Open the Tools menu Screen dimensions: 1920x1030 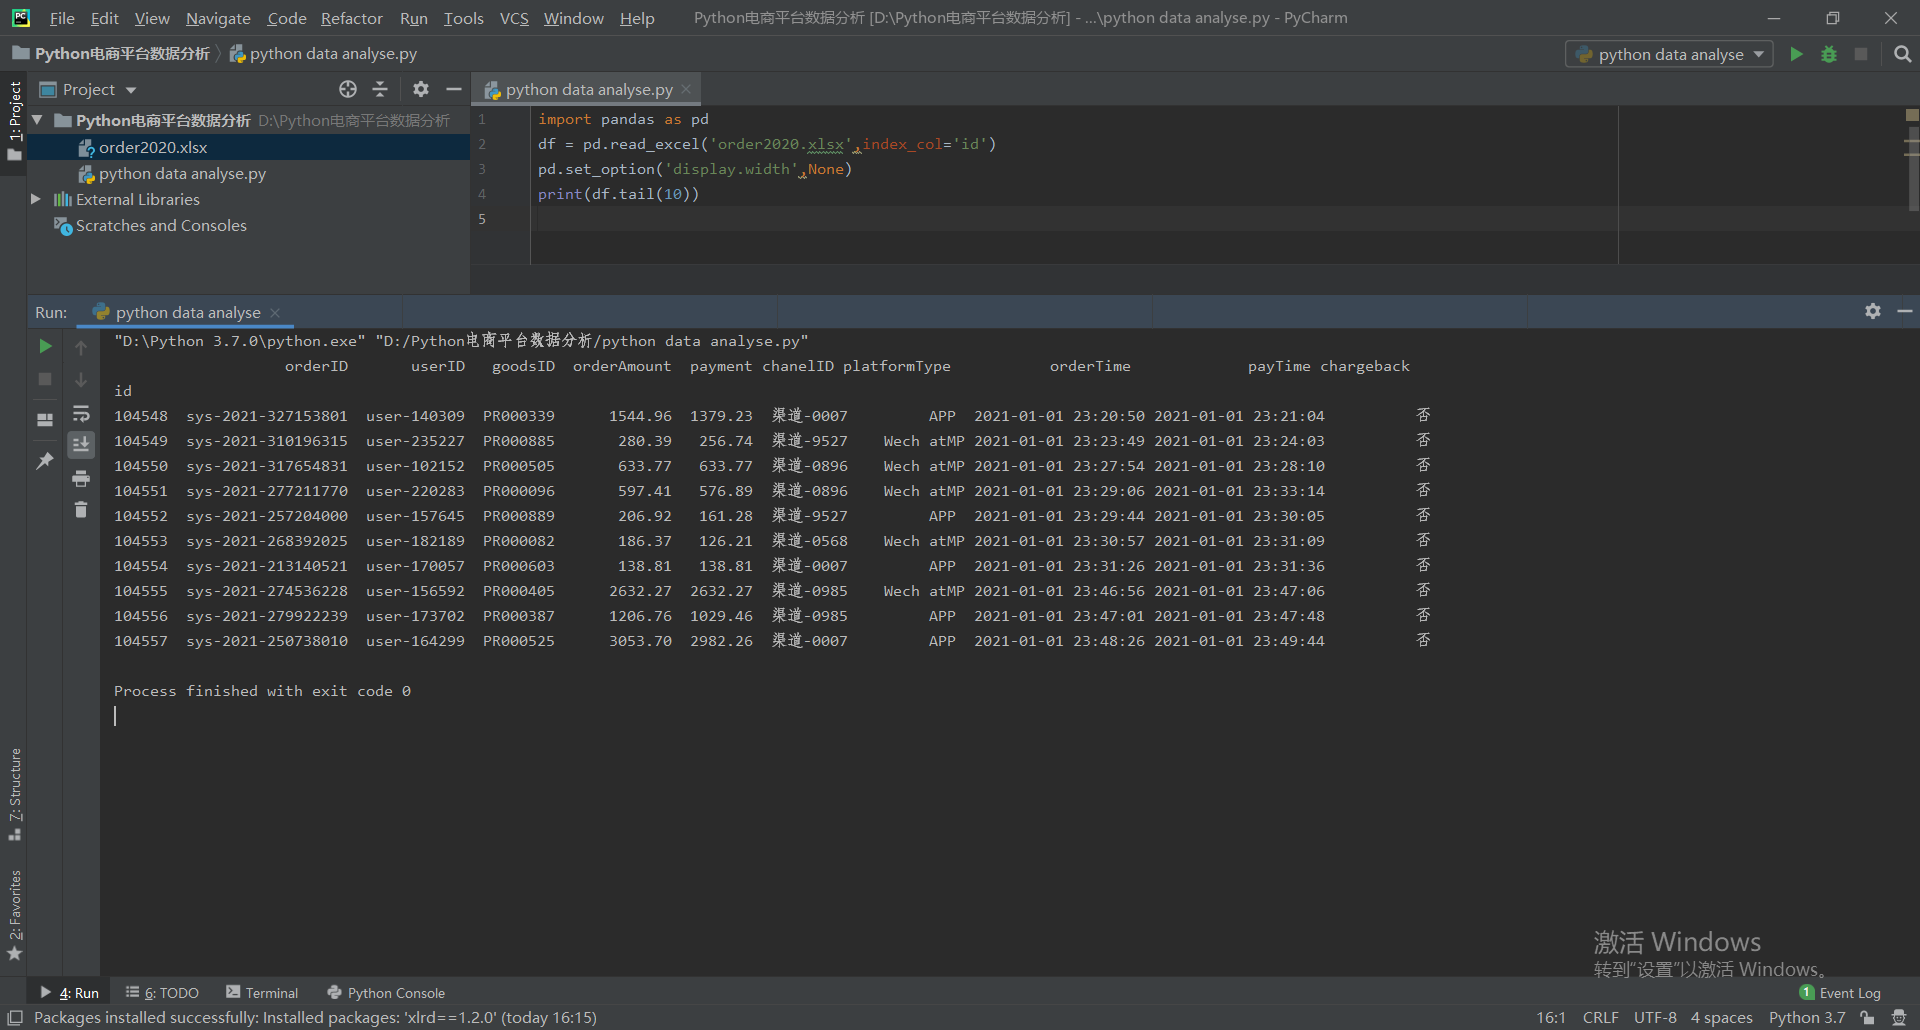point(463,18)
